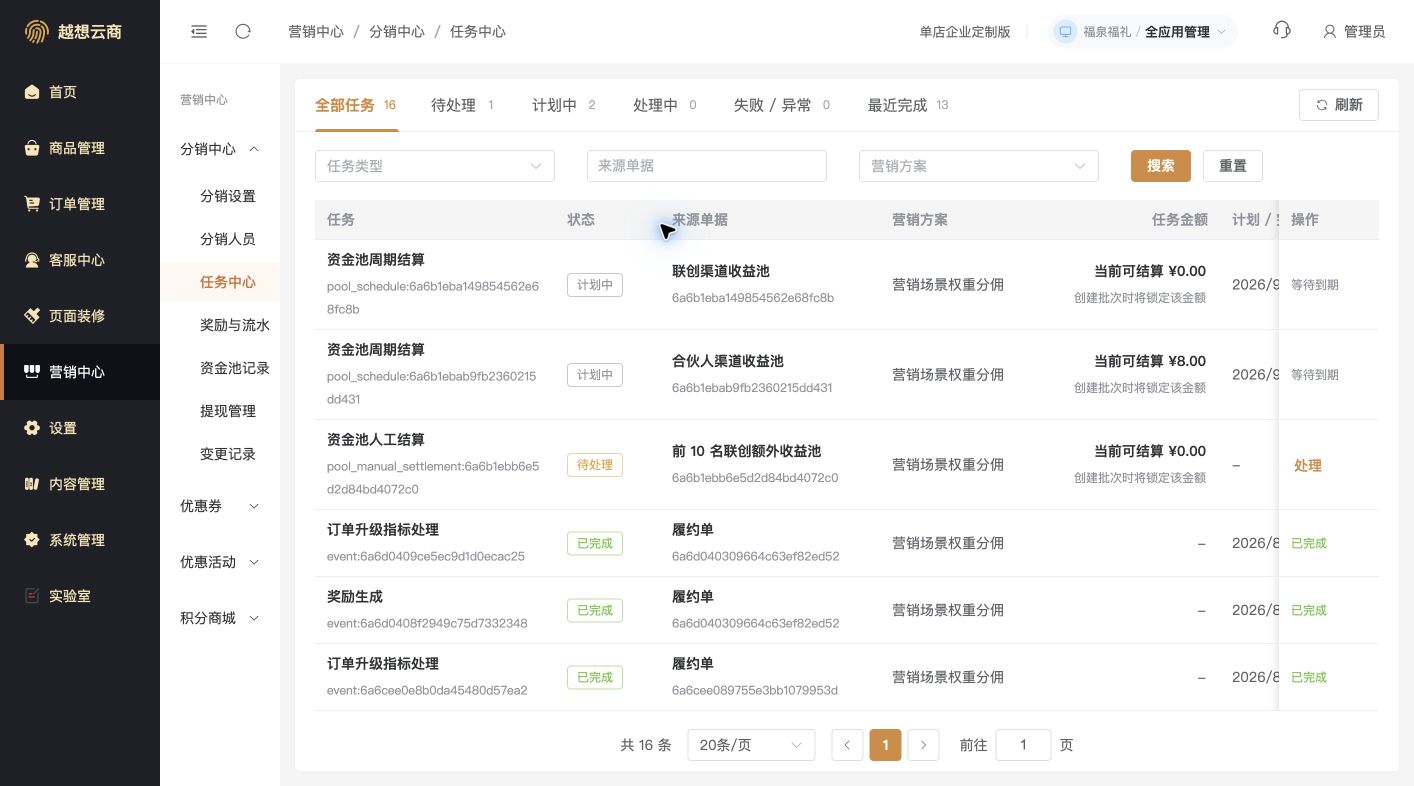The width and height of the screenshot is (1414, 786).
Task: Click the 设置 gear icon
Action: coord(32,428)
